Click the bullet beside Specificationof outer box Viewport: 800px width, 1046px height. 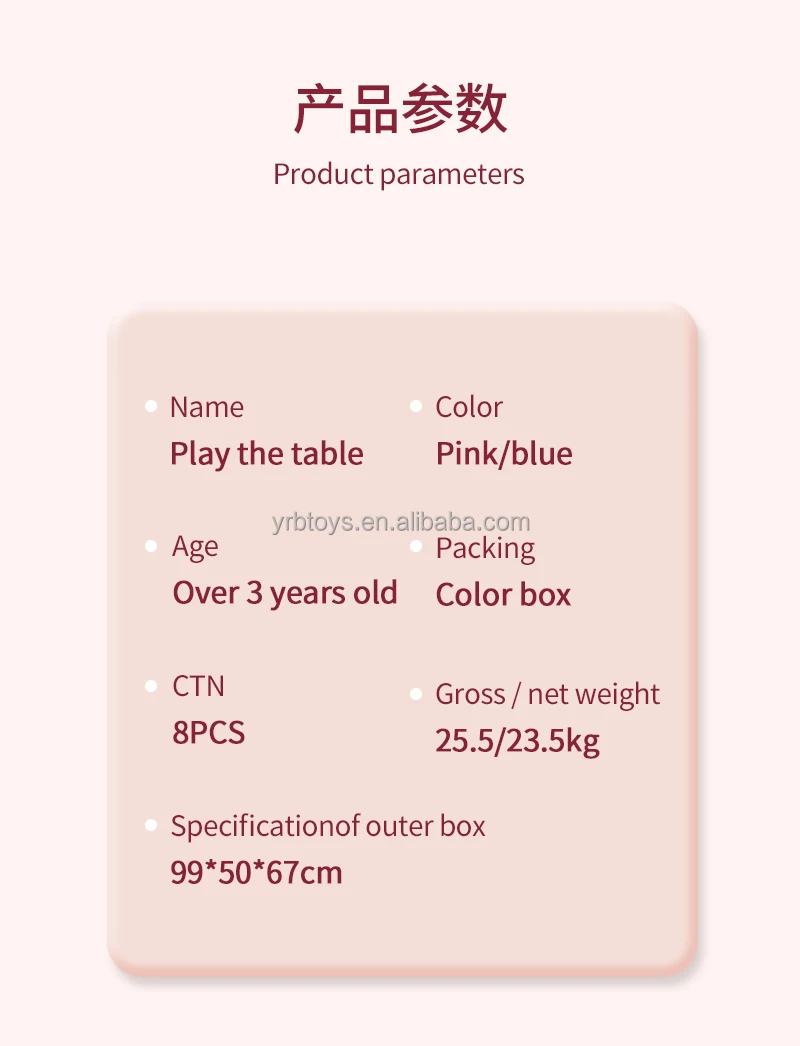coord(151,826)
